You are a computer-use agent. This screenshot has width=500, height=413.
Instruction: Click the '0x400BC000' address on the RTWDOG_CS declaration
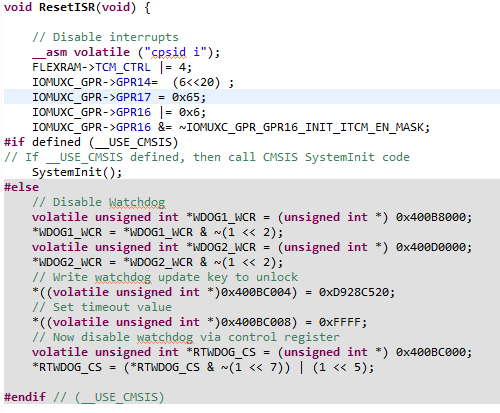(430, 352)
